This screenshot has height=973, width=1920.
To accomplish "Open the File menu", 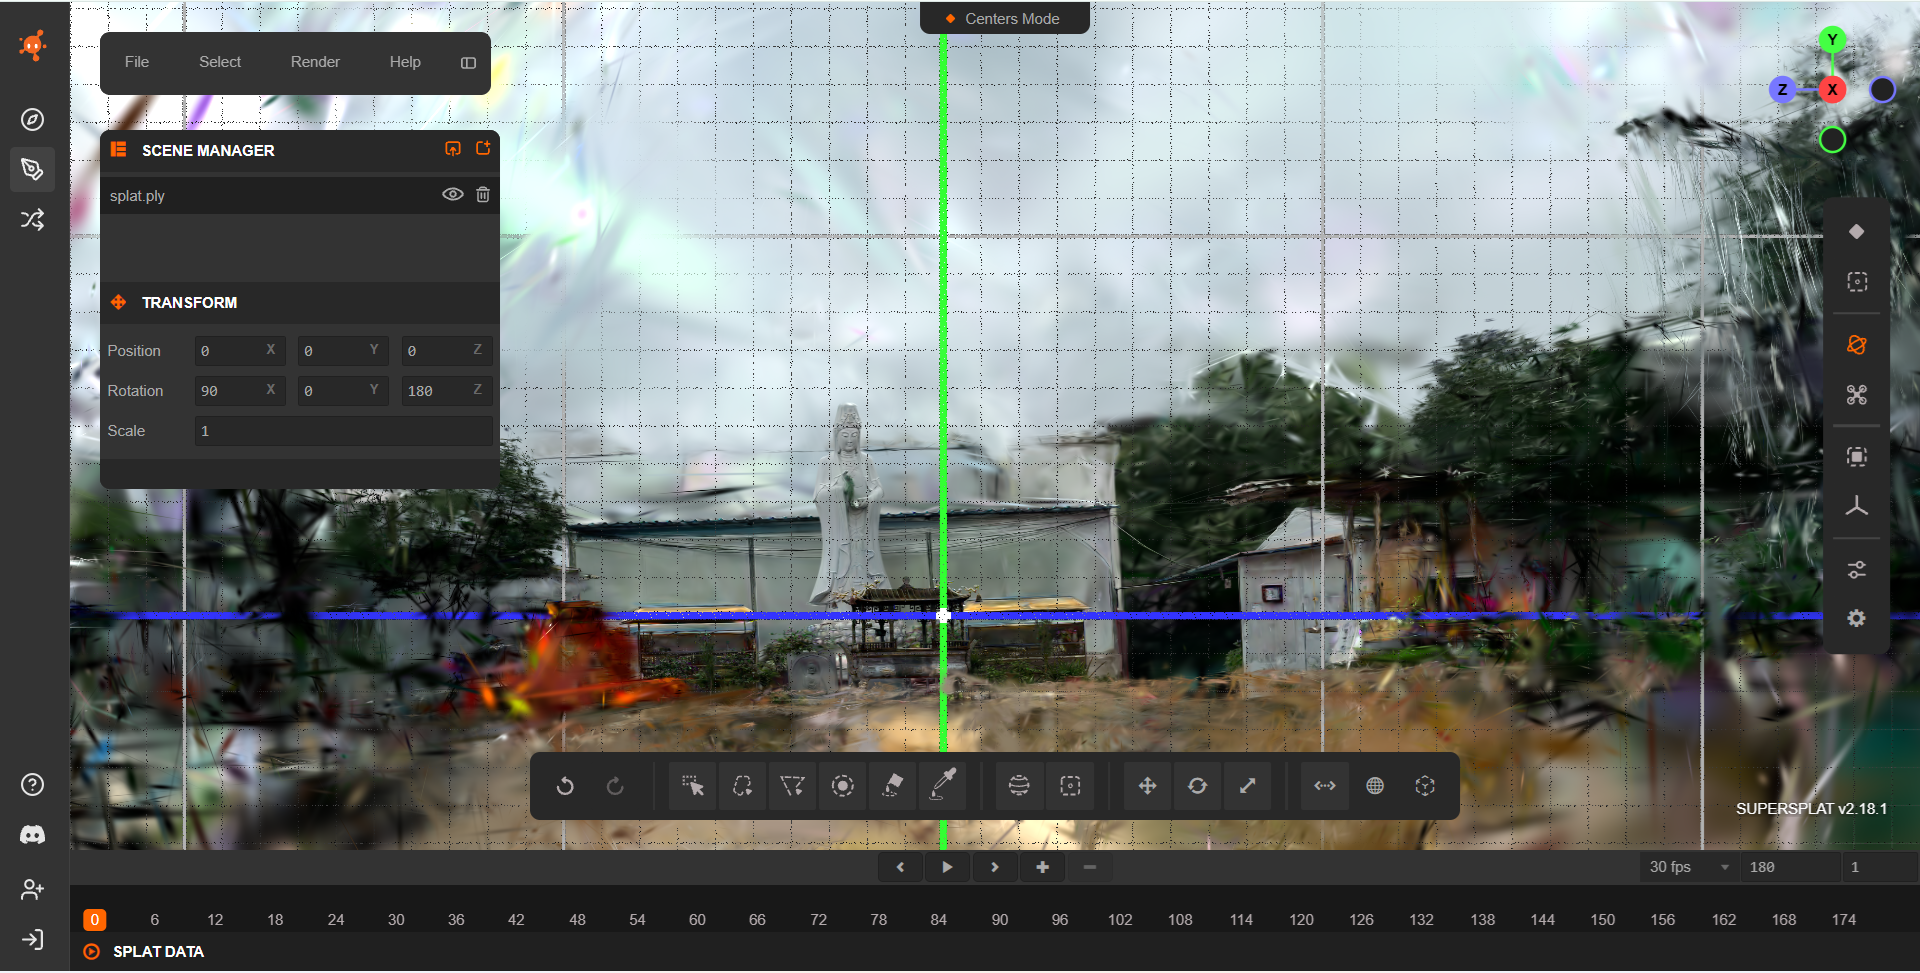I will pyautogui.click(x=137, y=62).
